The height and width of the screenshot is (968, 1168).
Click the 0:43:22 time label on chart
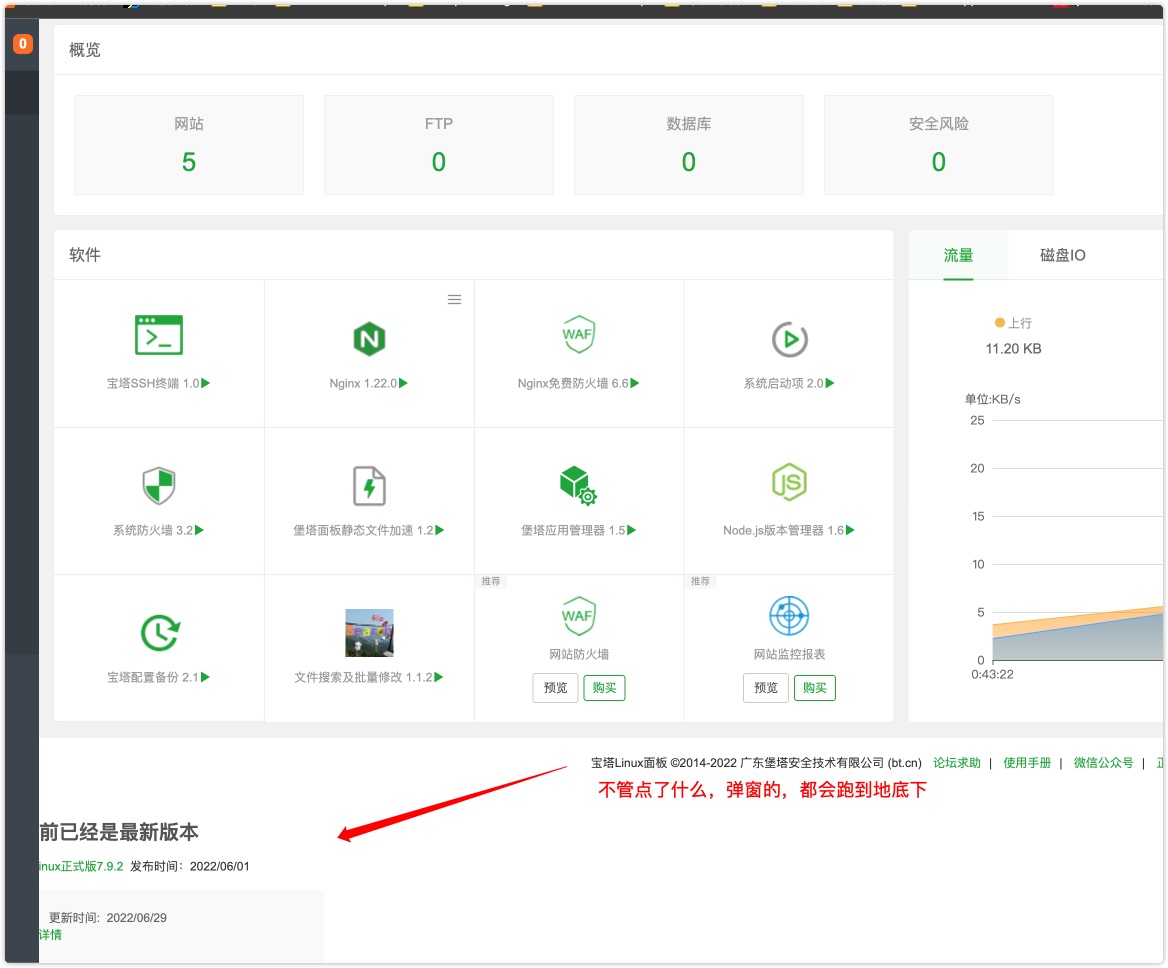click(992, 674)
